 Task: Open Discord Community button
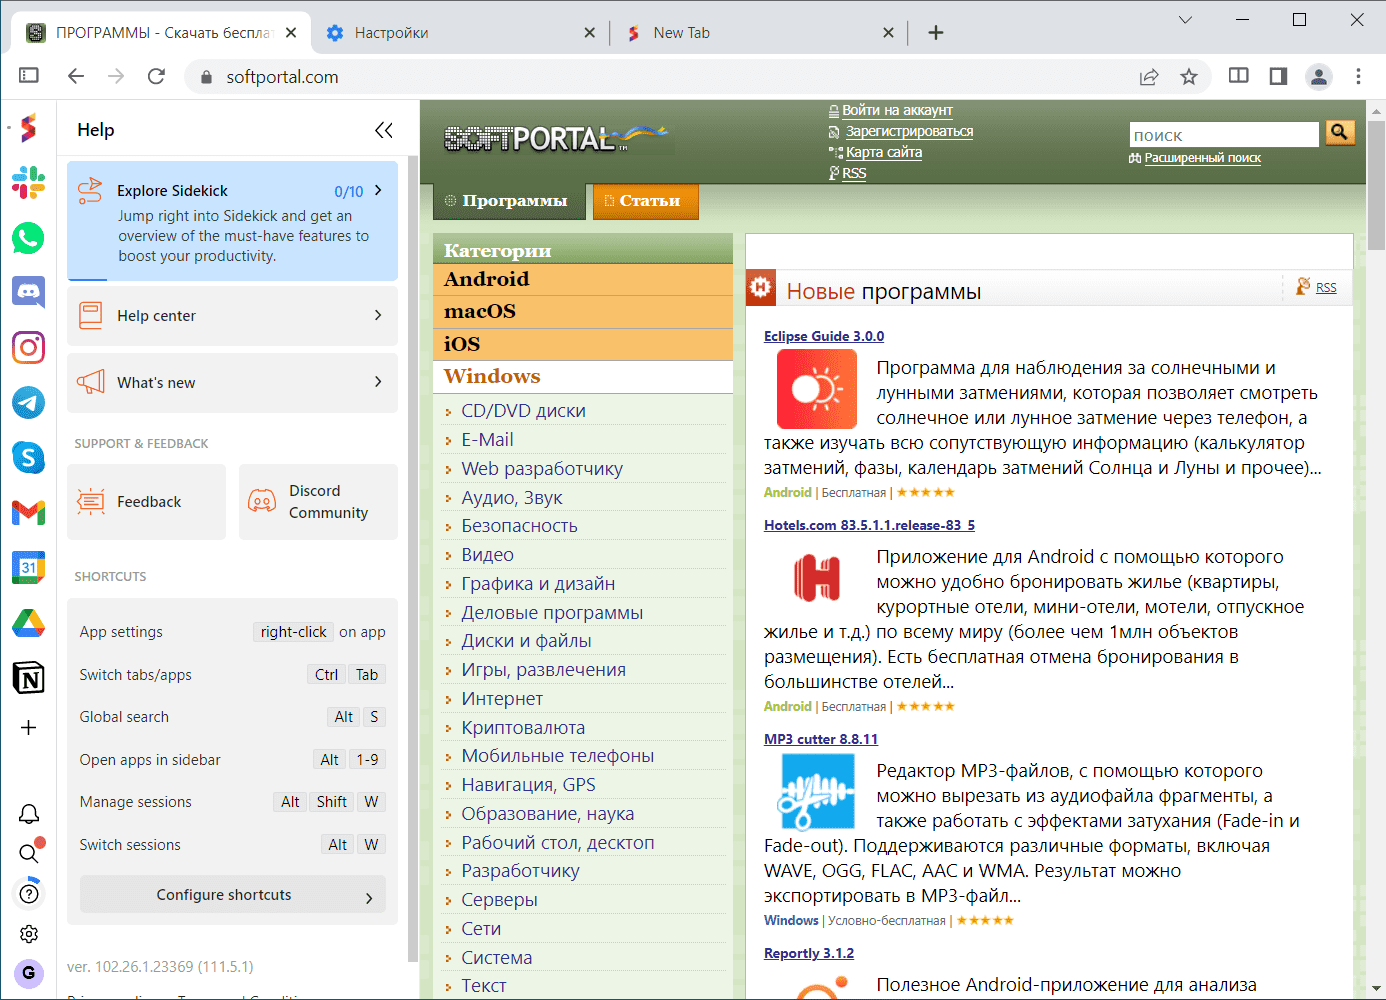click(x=318, y=502)
